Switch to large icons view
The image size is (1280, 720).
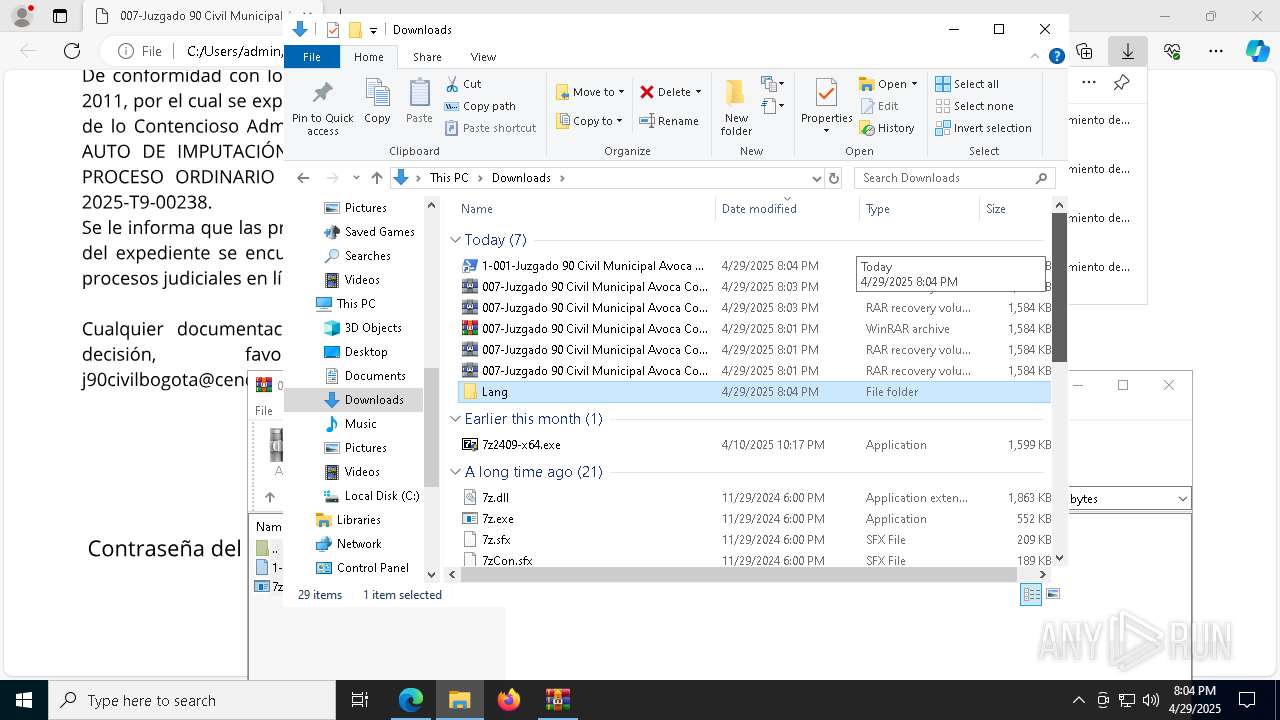point(1052,595)
